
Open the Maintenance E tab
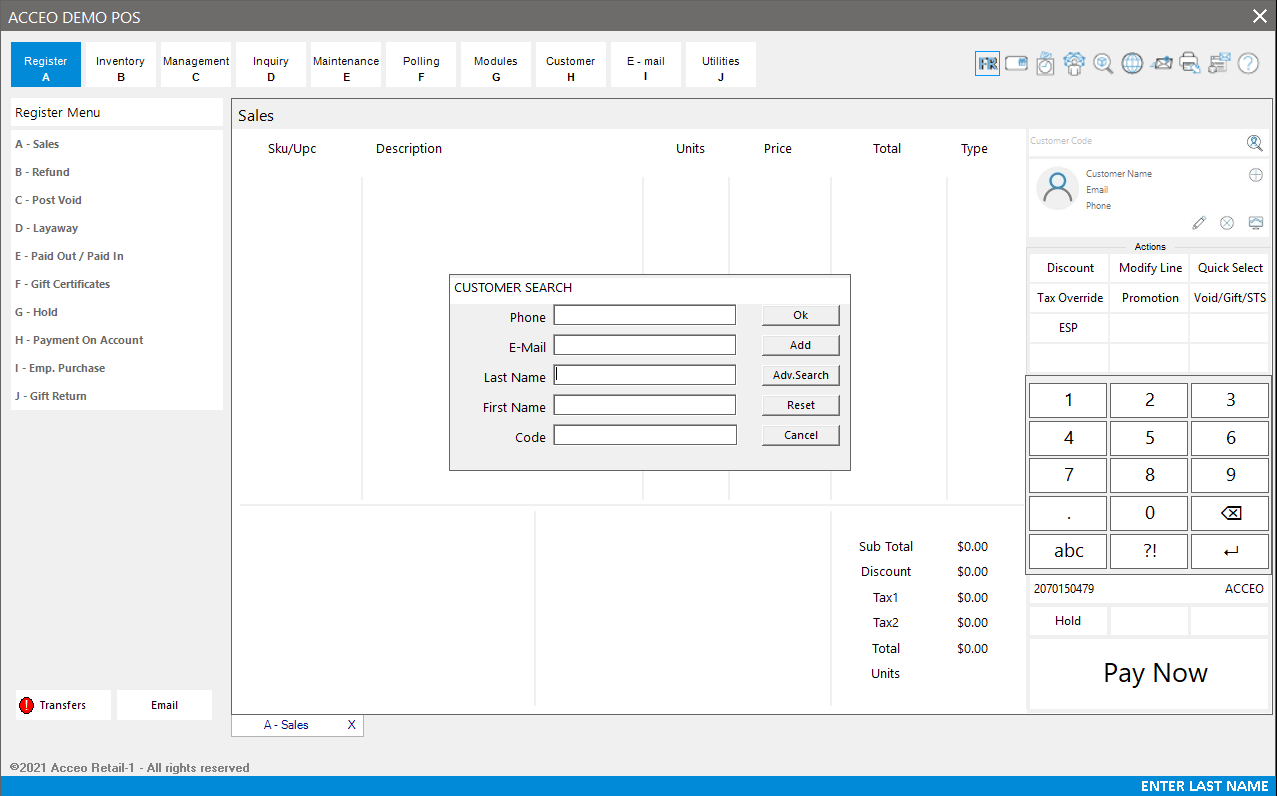click(346, 64)
